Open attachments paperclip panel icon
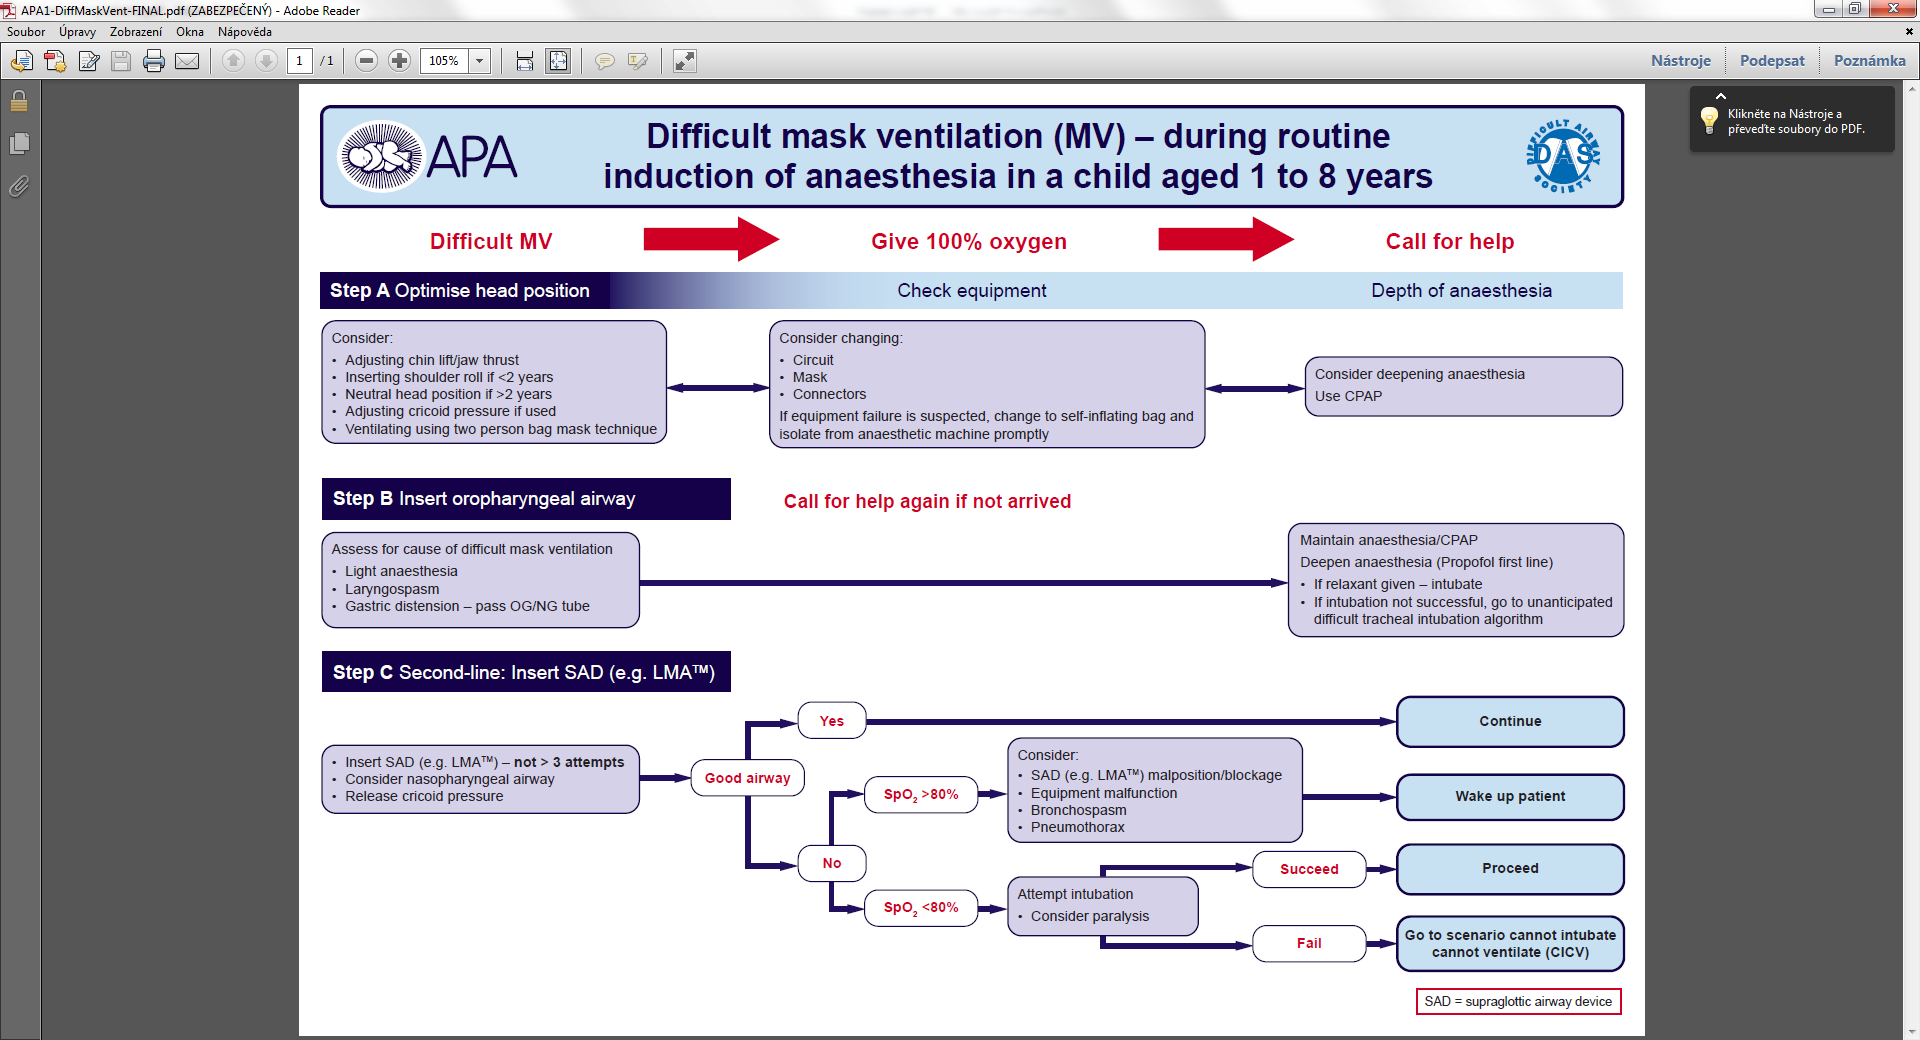This screenshot has height=1040, width=1920. [19, 186]
